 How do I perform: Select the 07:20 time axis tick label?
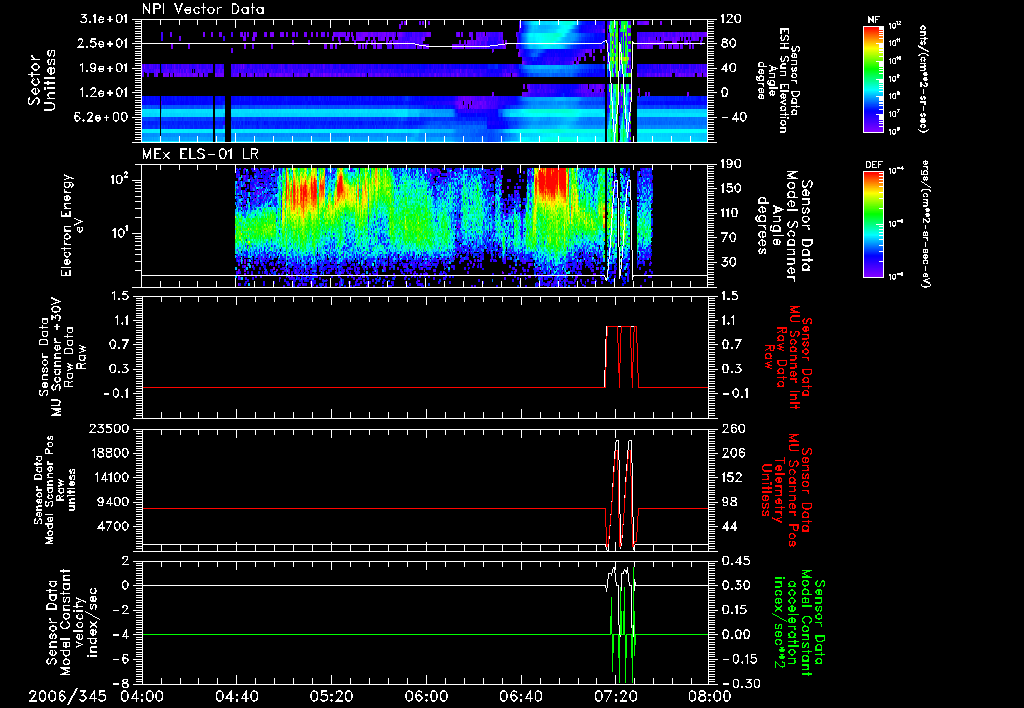[x=615, y=697]
